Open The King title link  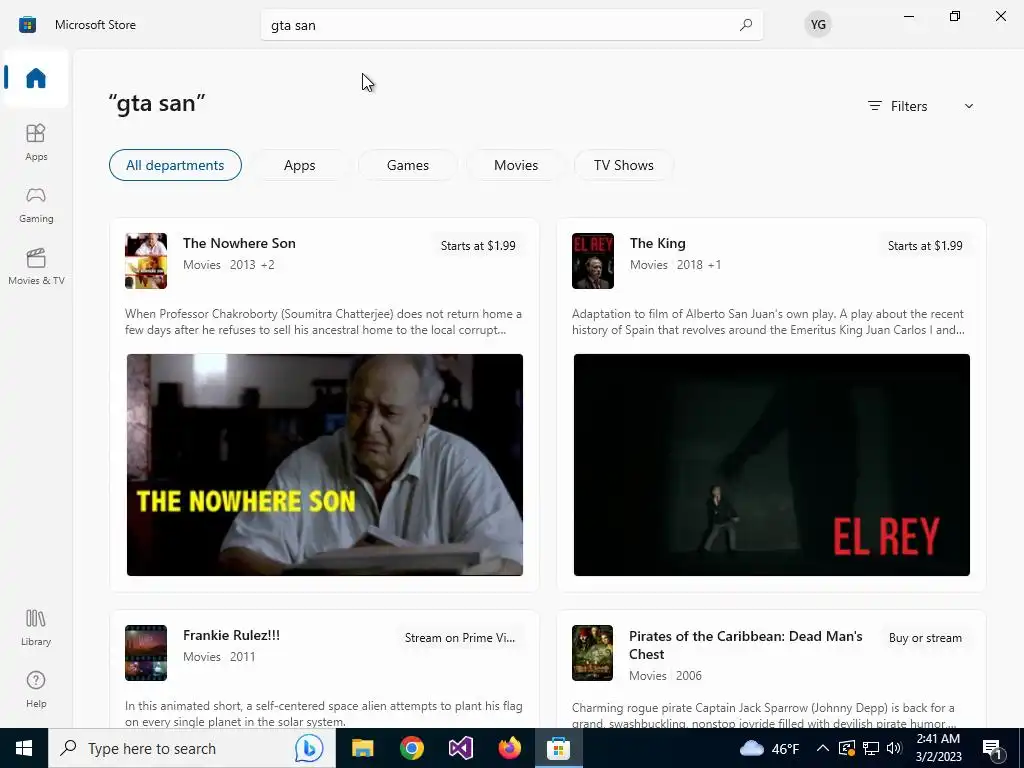point(658,243)
